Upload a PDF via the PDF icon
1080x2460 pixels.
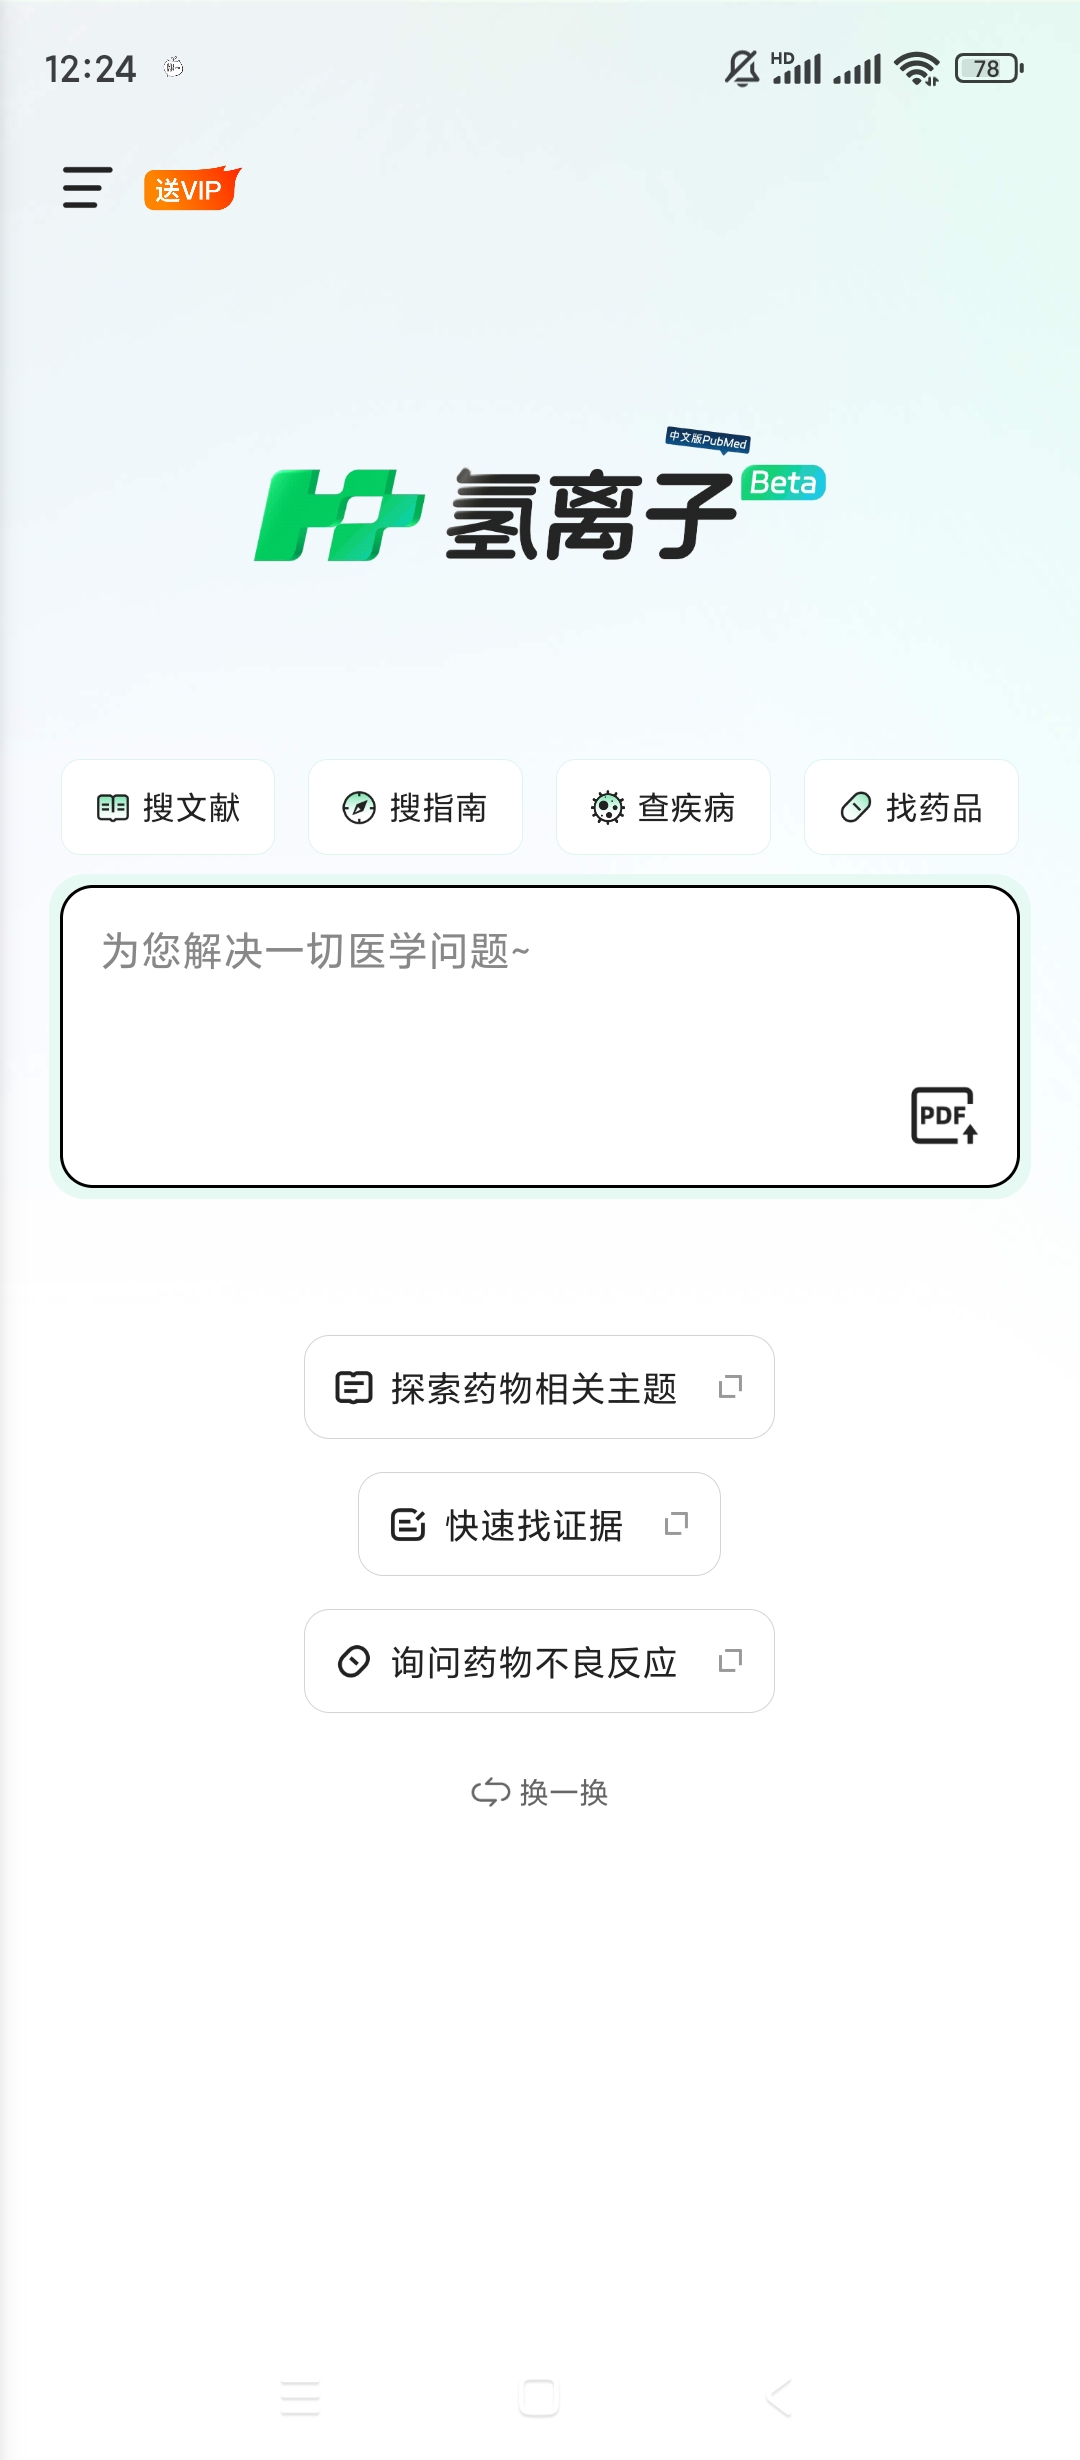click(944, 1115)
